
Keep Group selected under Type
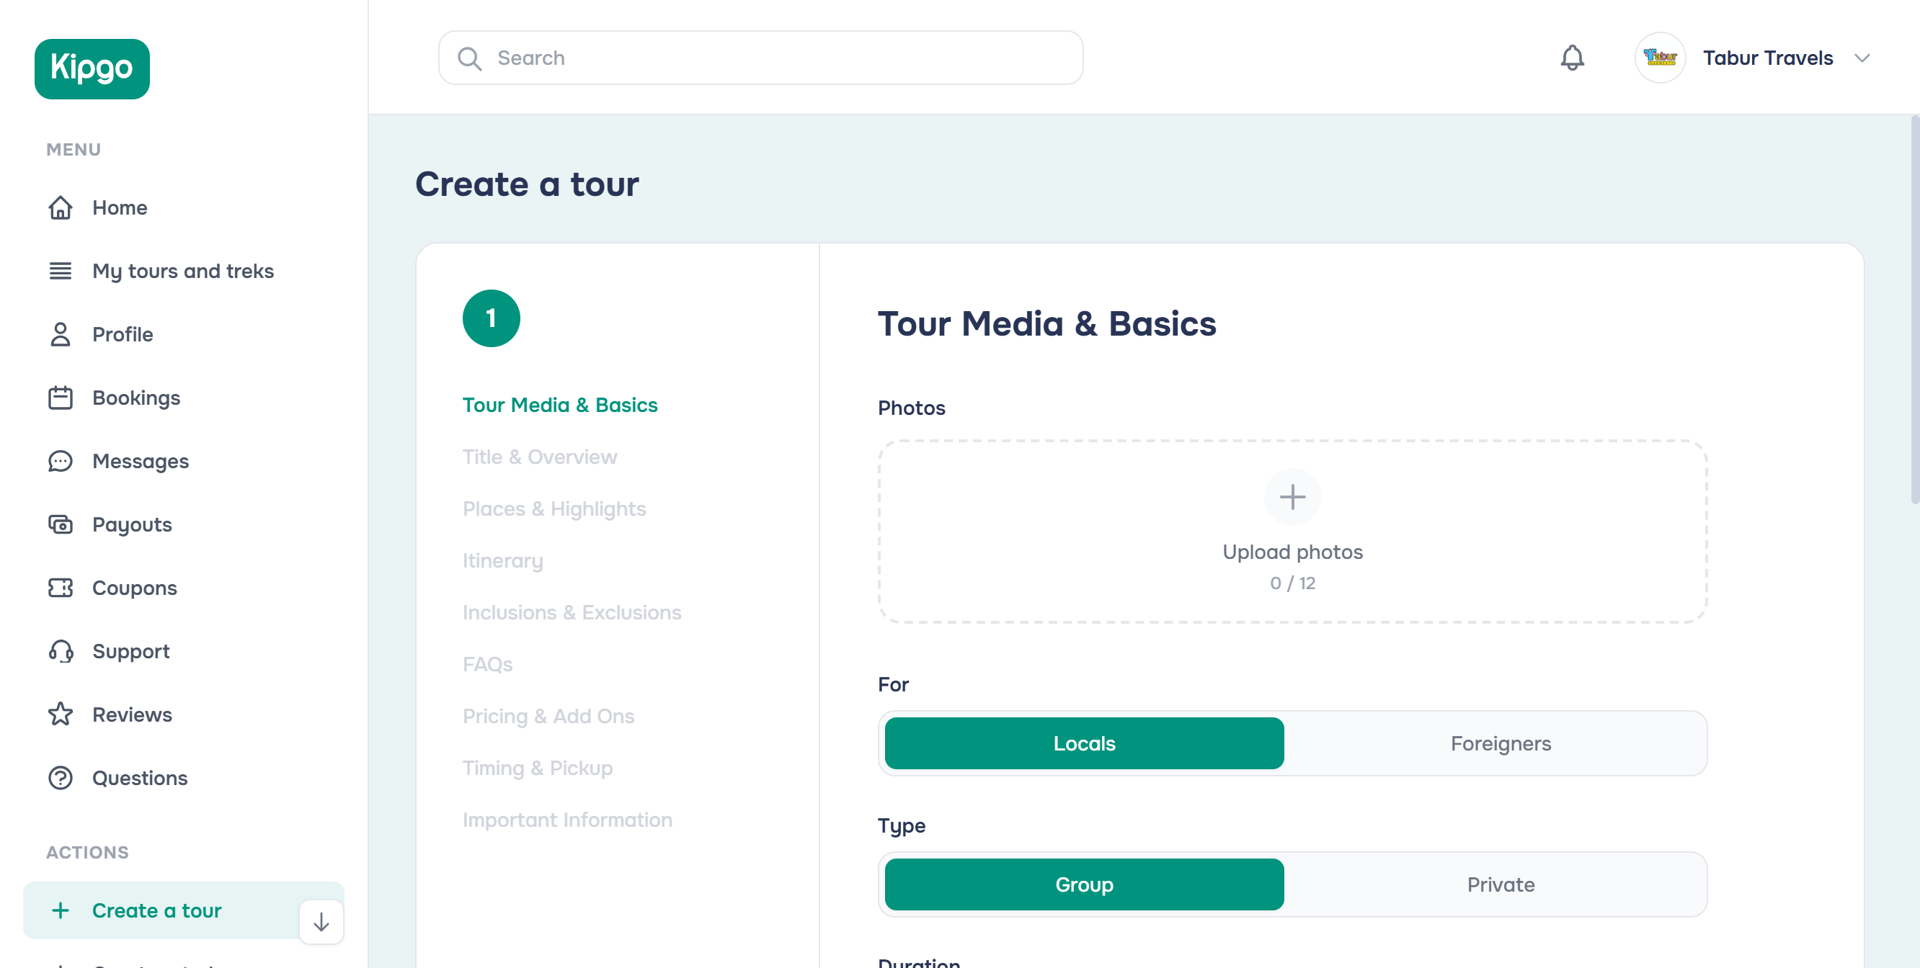point(1083,884)
